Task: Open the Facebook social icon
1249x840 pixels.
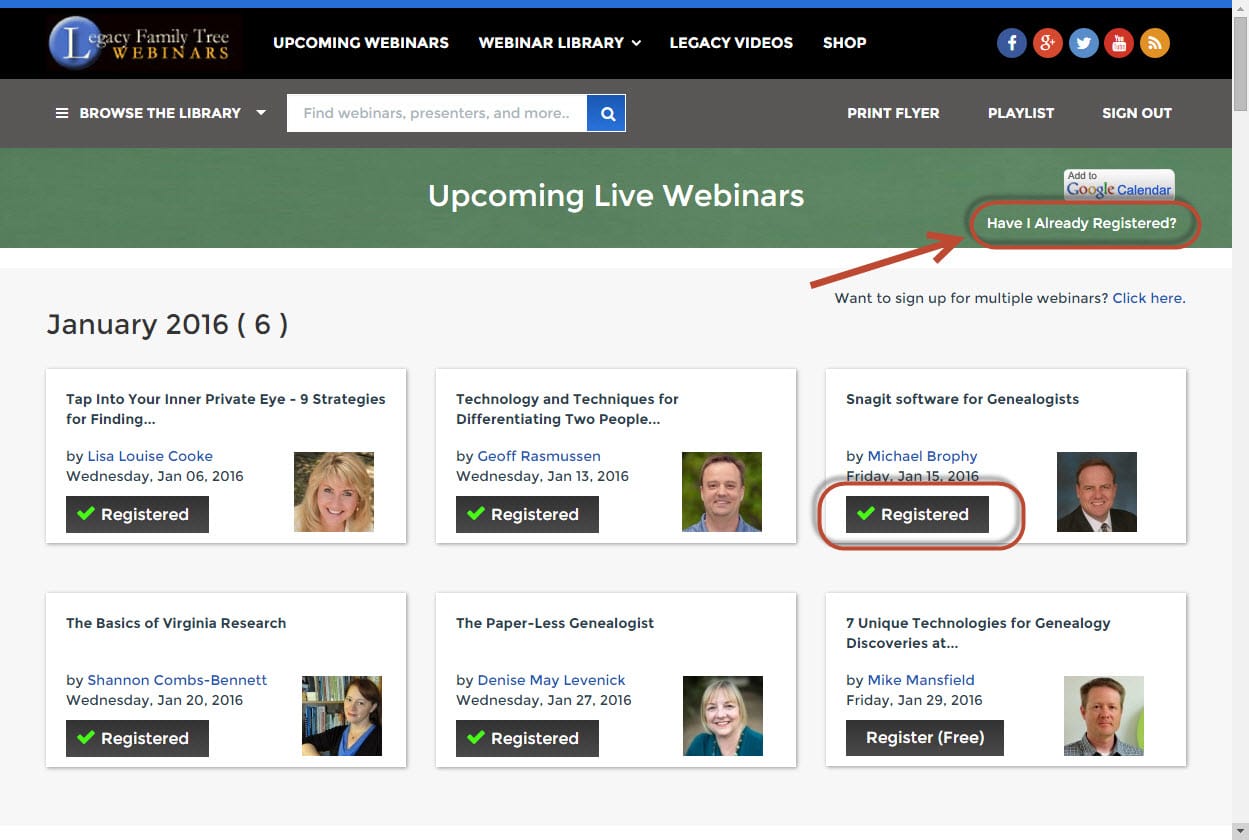Action: (1012, 43)
